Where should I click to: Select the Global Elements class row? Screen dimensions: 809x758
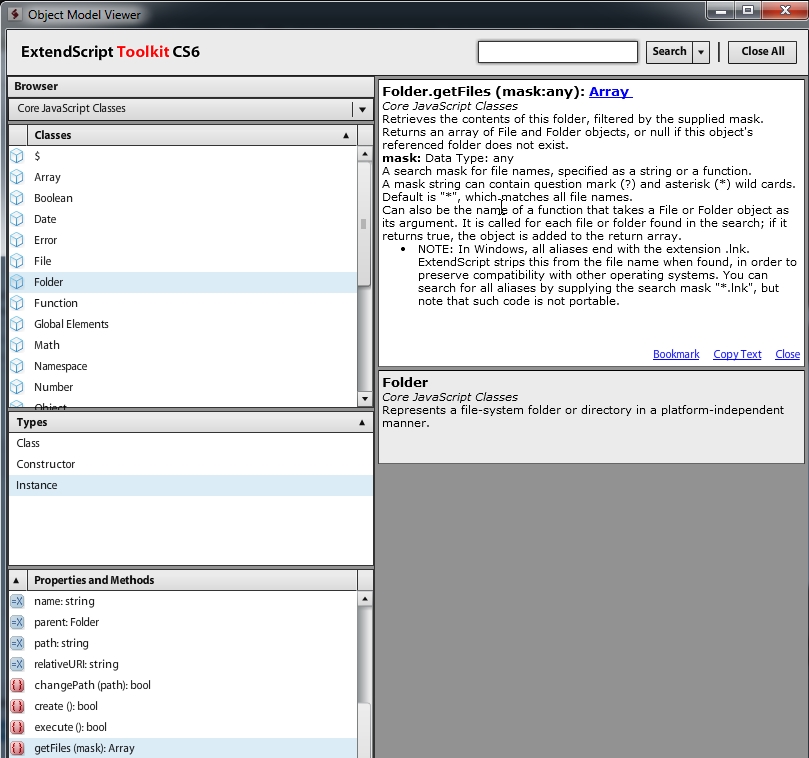[x=183, y=324]
